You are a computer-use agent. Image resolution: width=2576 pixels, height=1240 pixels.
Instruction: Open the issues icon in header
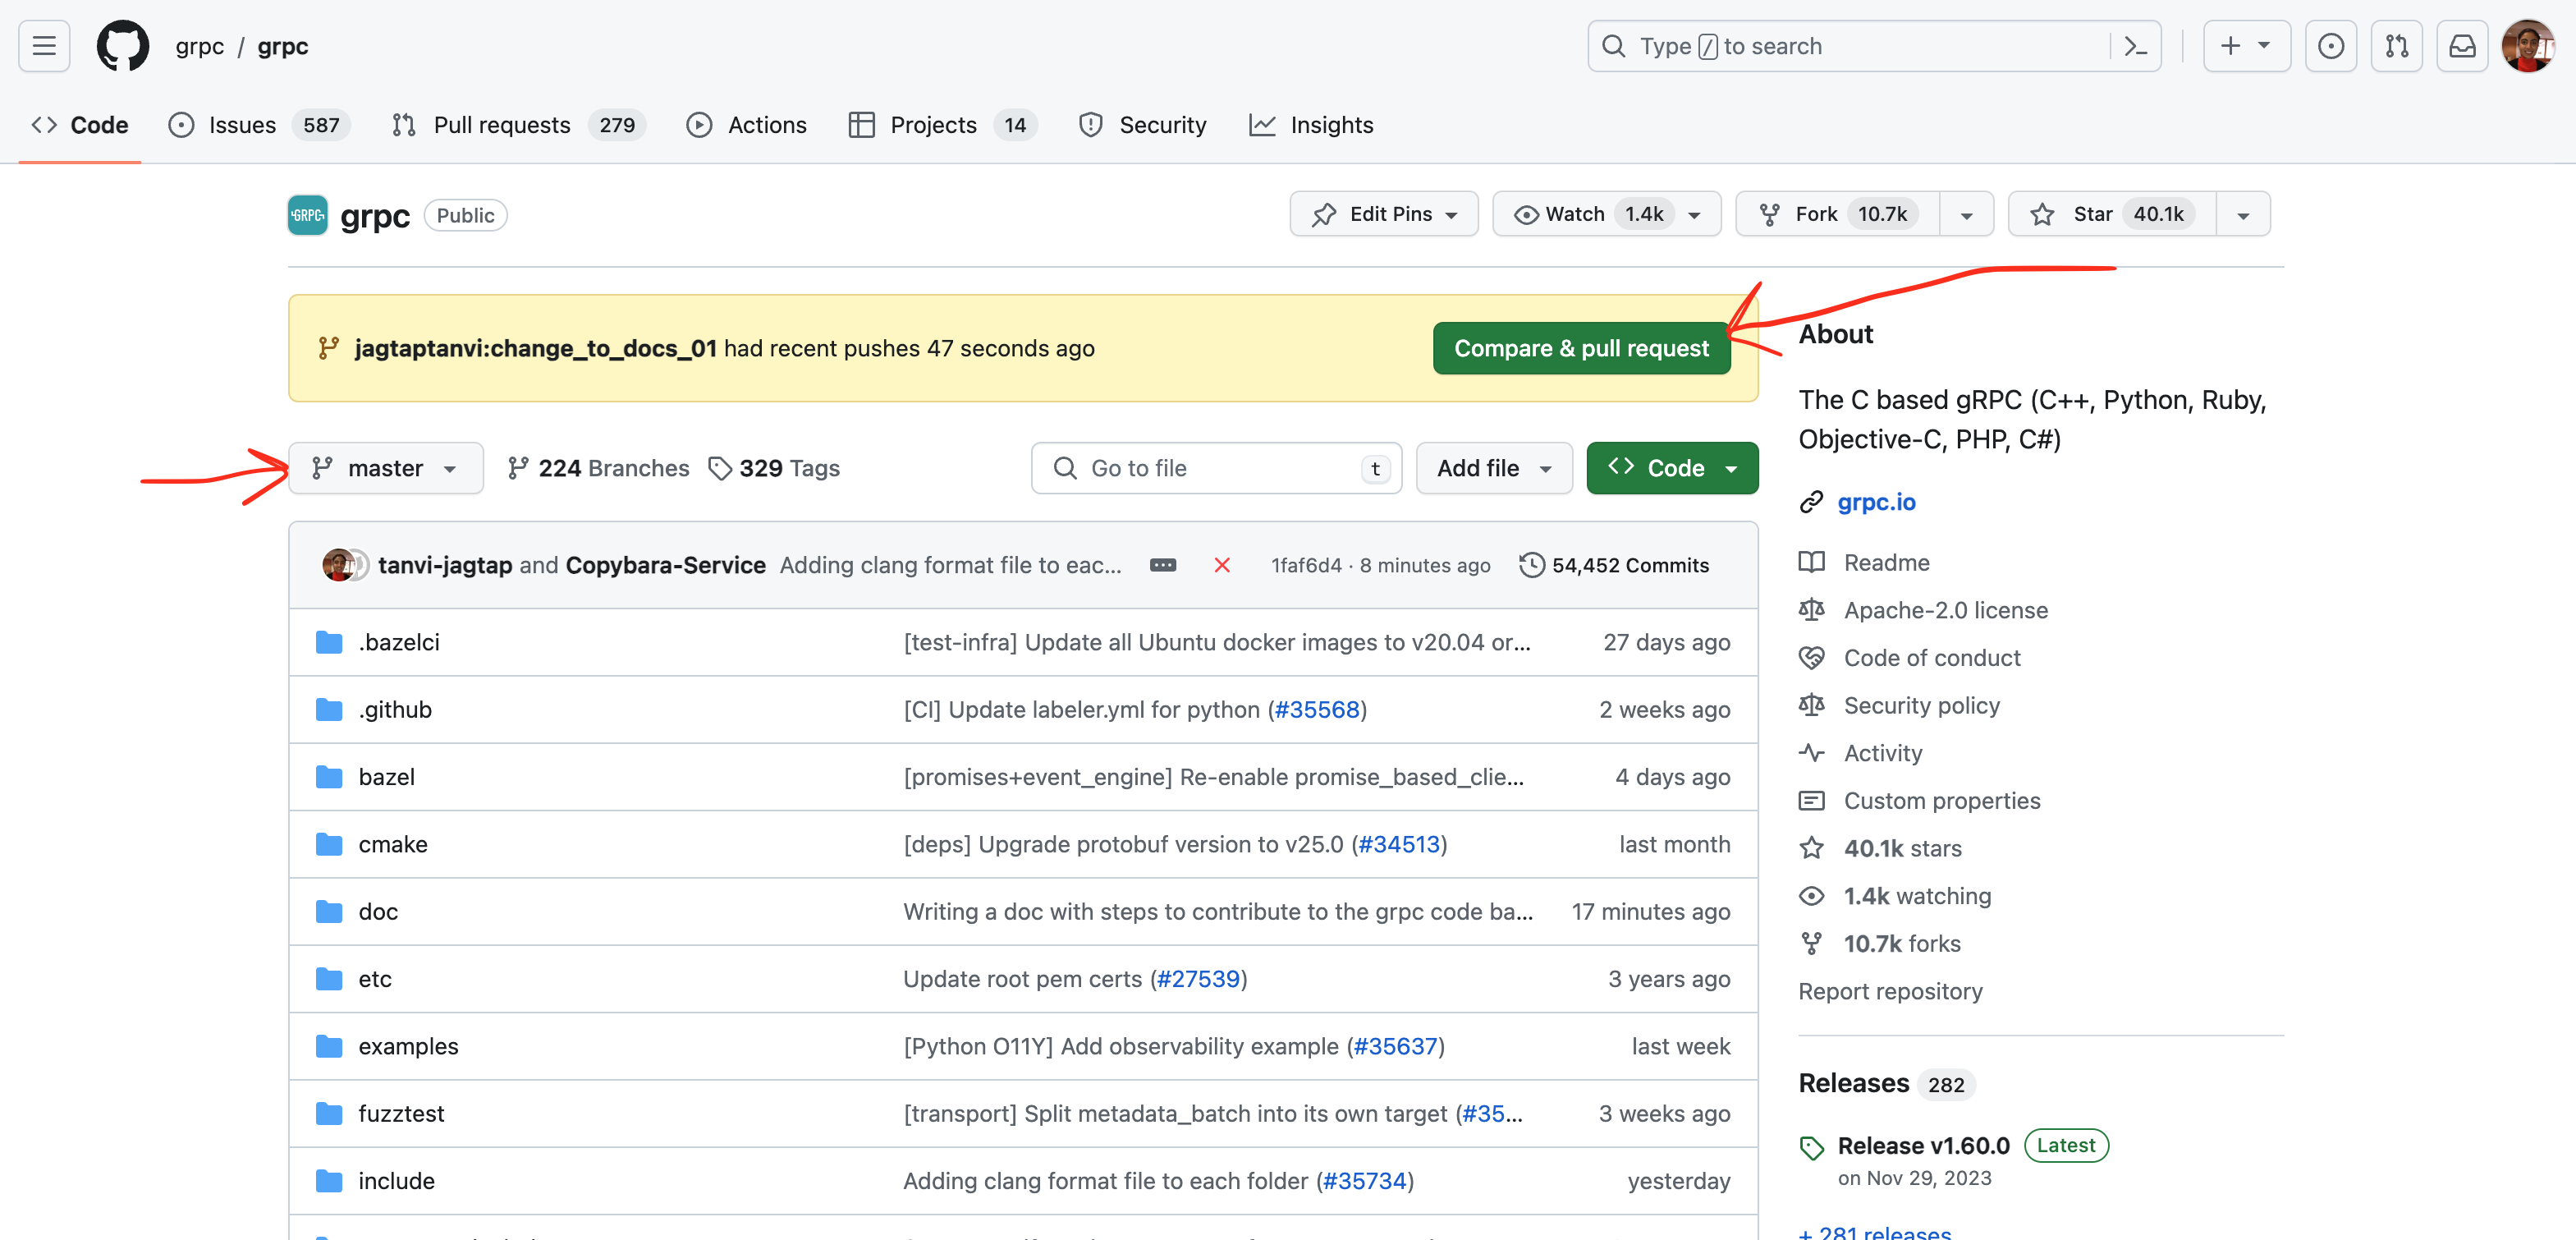tap(2330, 46)
